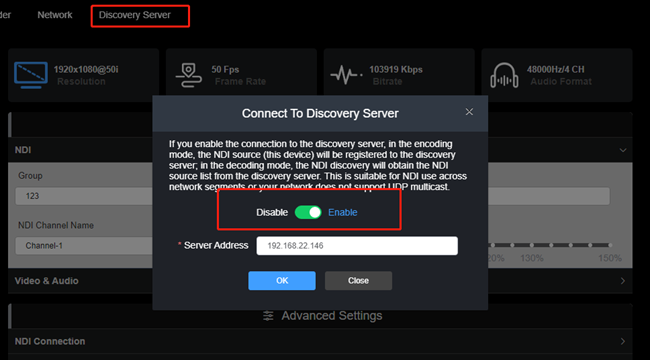
Task: Click the NDI Channel Name field Channel-1
Action: point(84,246)
